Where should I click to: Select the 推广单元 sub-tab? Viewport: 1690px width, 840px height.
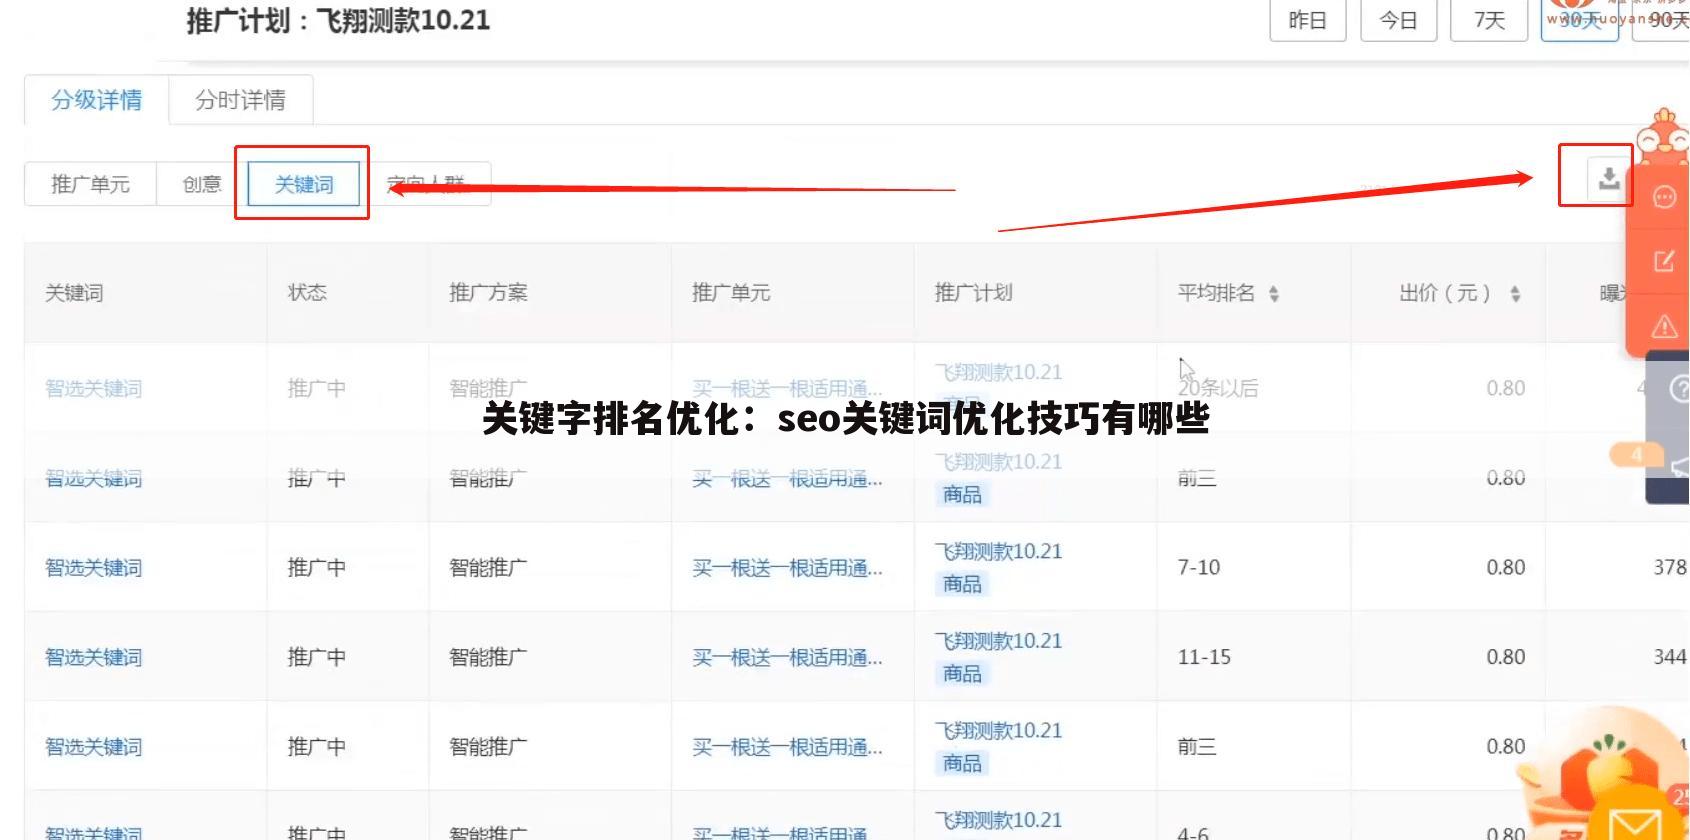point(91,184)
